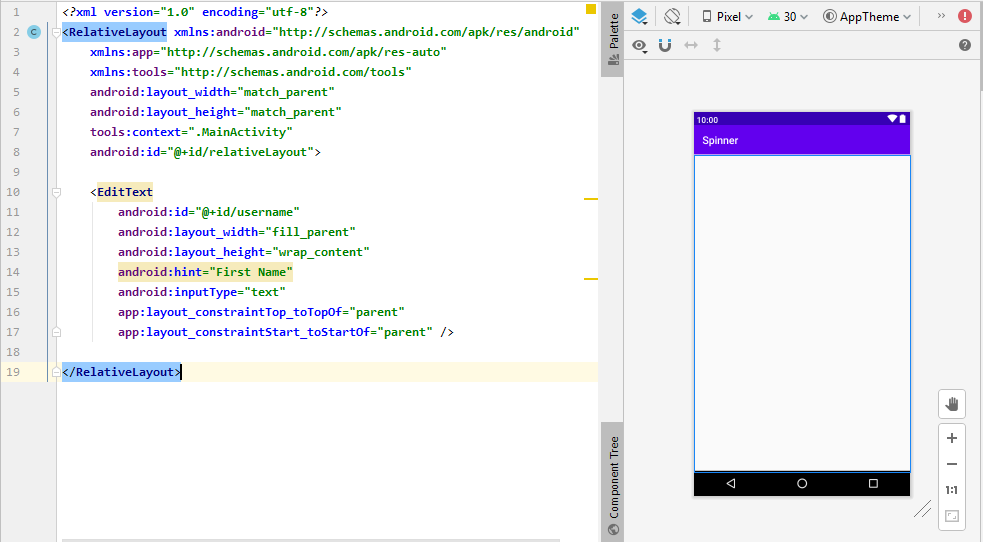This screenshot has height=542, width=983.
Task: Click the closing </RelativeLayout> tag
Action: point(122,372)
